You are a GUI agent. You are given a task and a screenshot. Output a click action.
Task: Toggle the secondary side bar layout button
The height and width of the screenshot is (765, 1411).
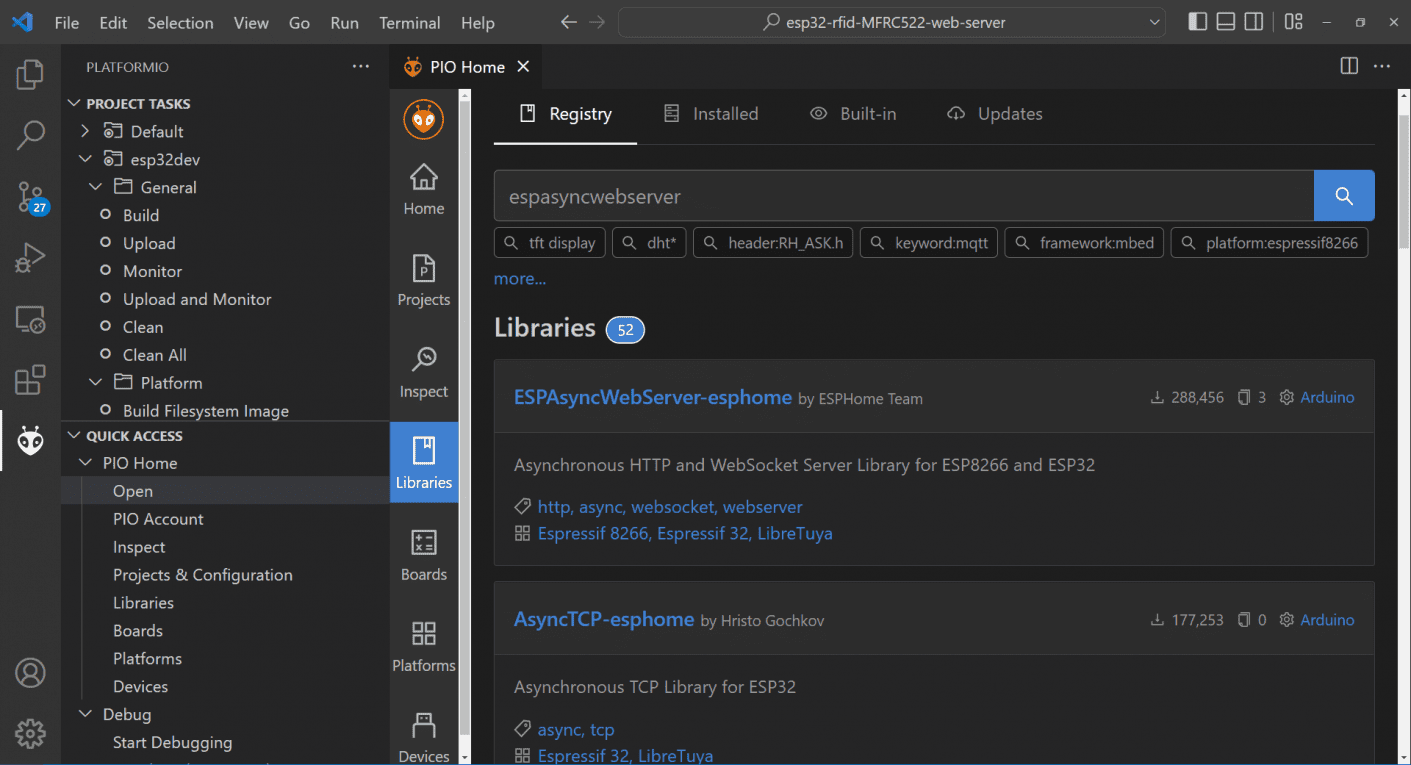point(1253,22)
